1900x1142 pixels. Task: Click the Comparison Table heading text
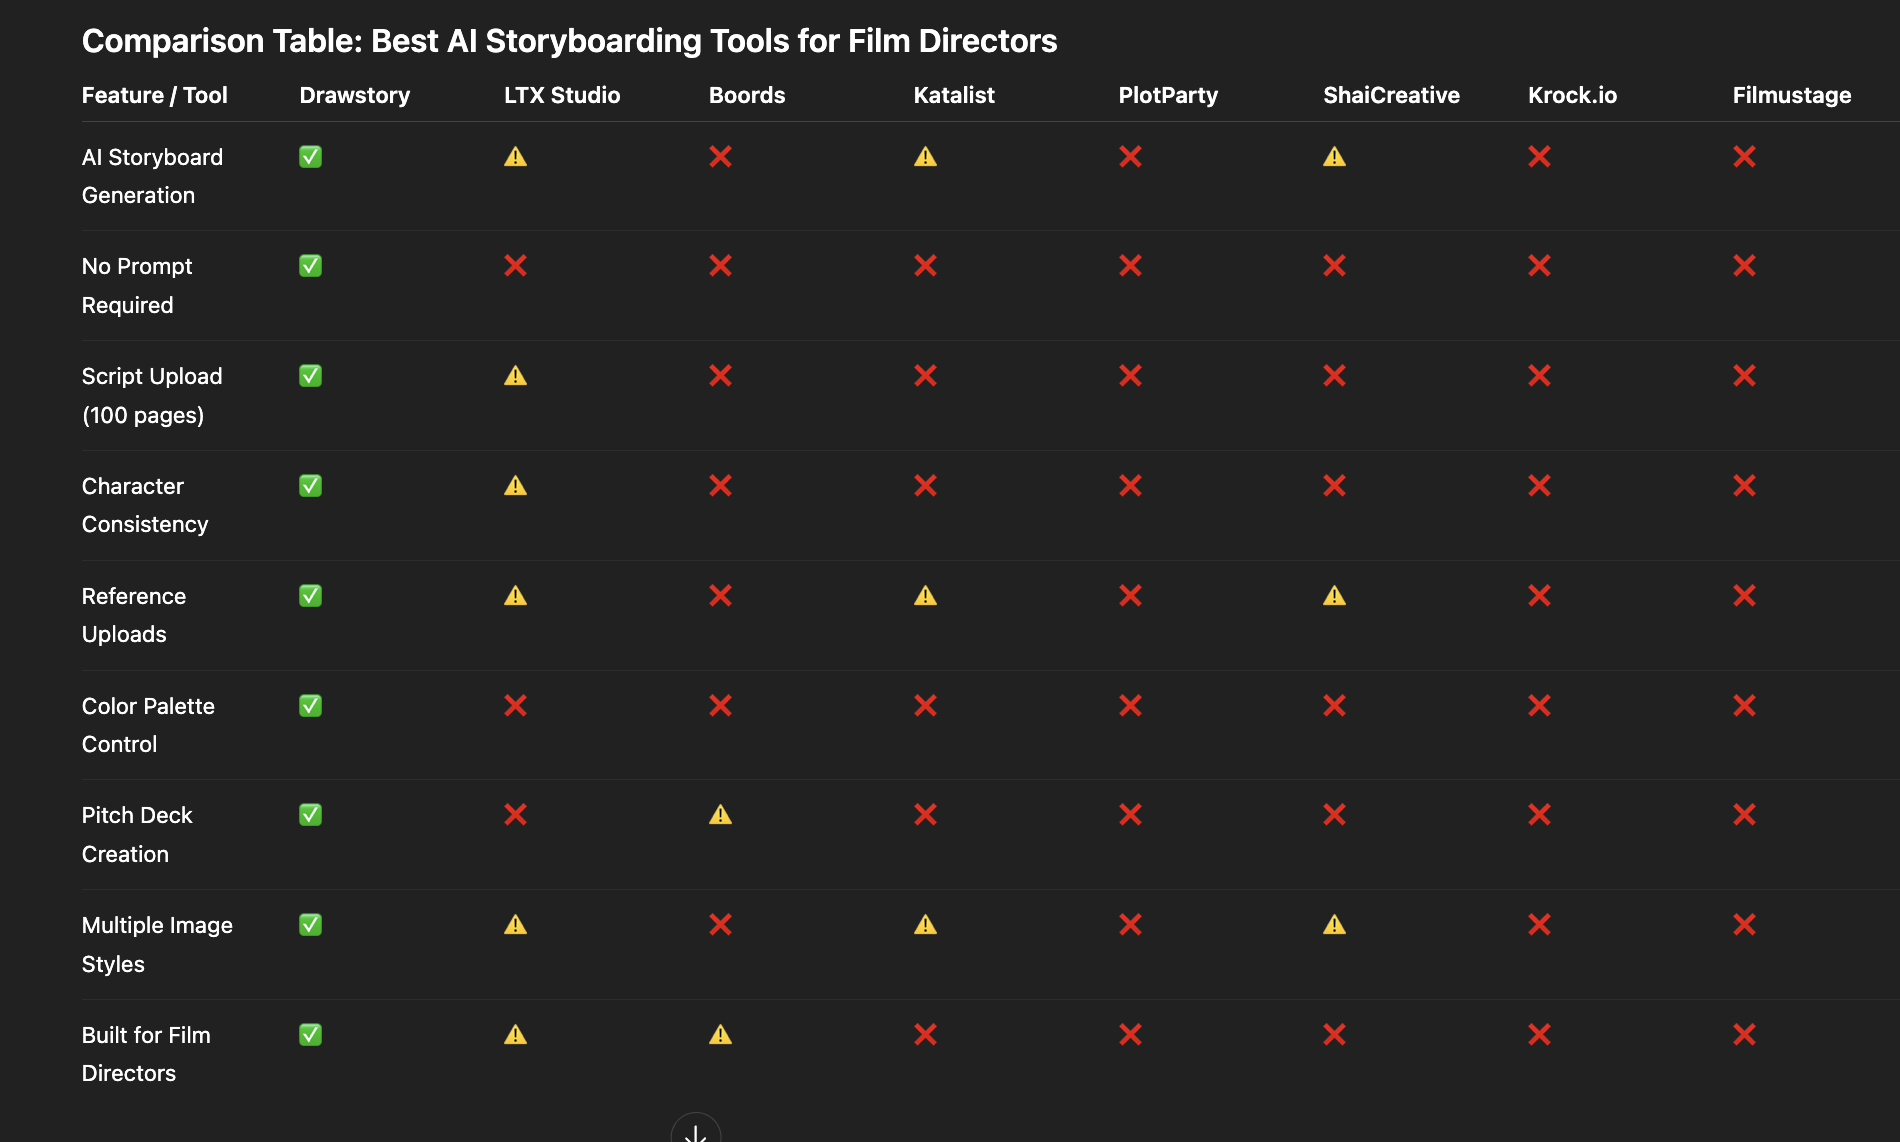569,41
